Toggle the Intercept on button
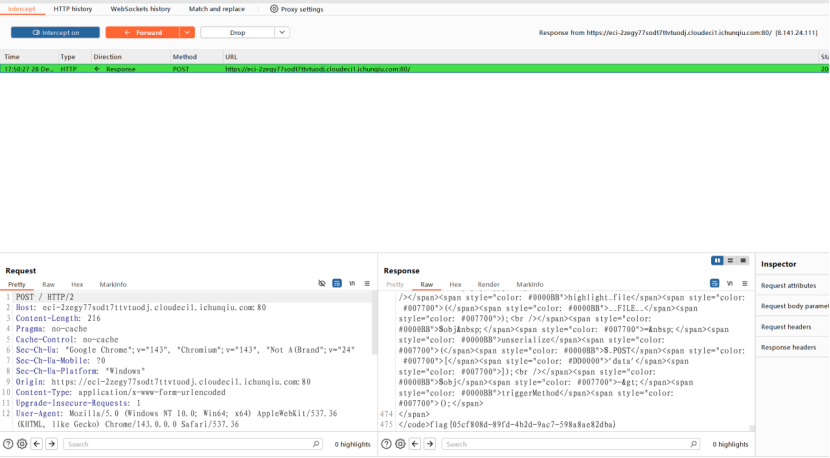The image size is (830, 458). tap(55, 32)
